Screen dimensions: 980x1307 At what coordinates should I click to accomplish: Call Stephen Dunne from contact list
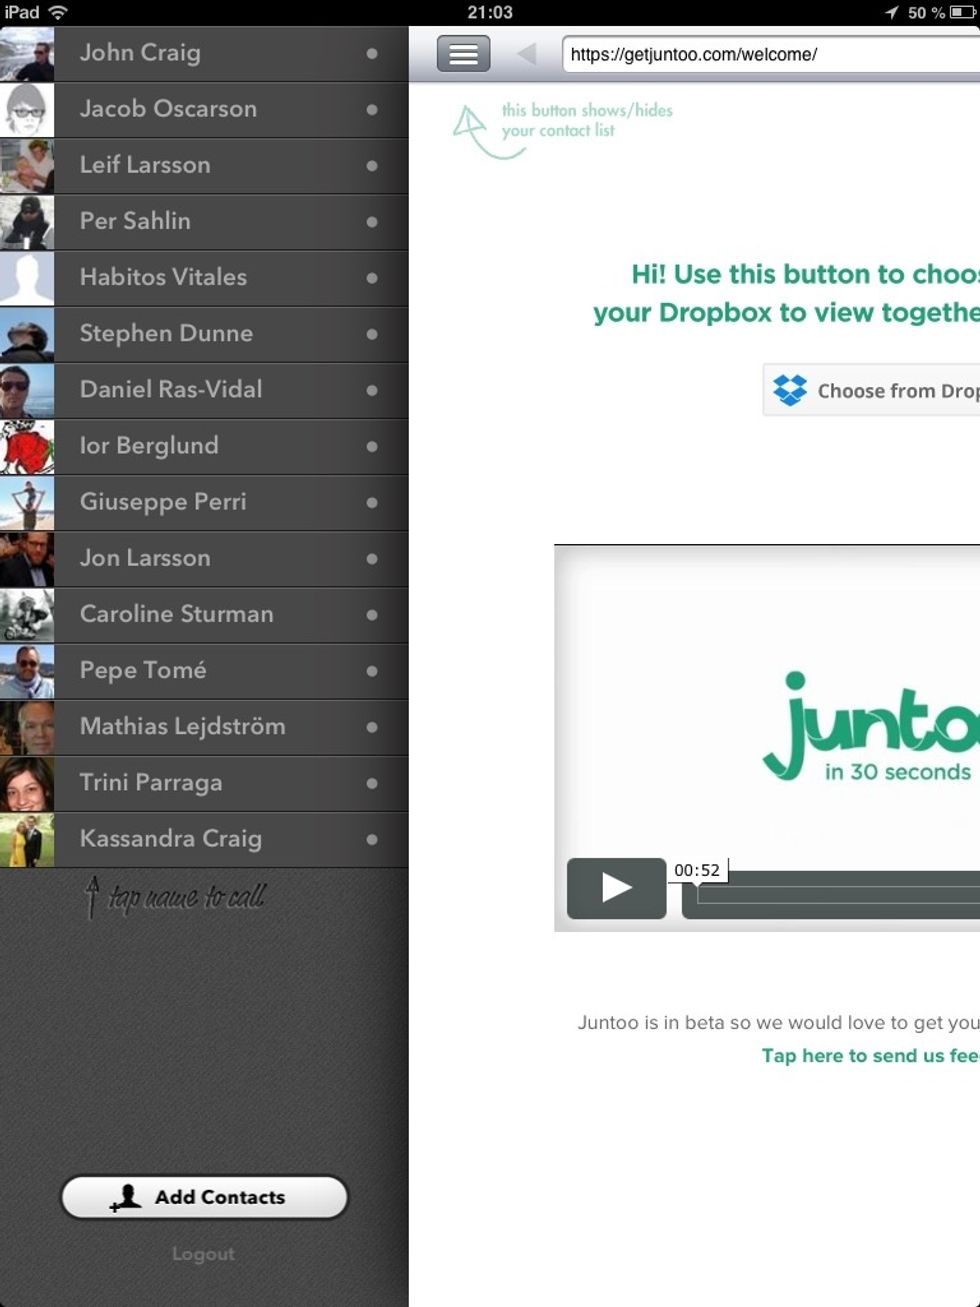166,333
